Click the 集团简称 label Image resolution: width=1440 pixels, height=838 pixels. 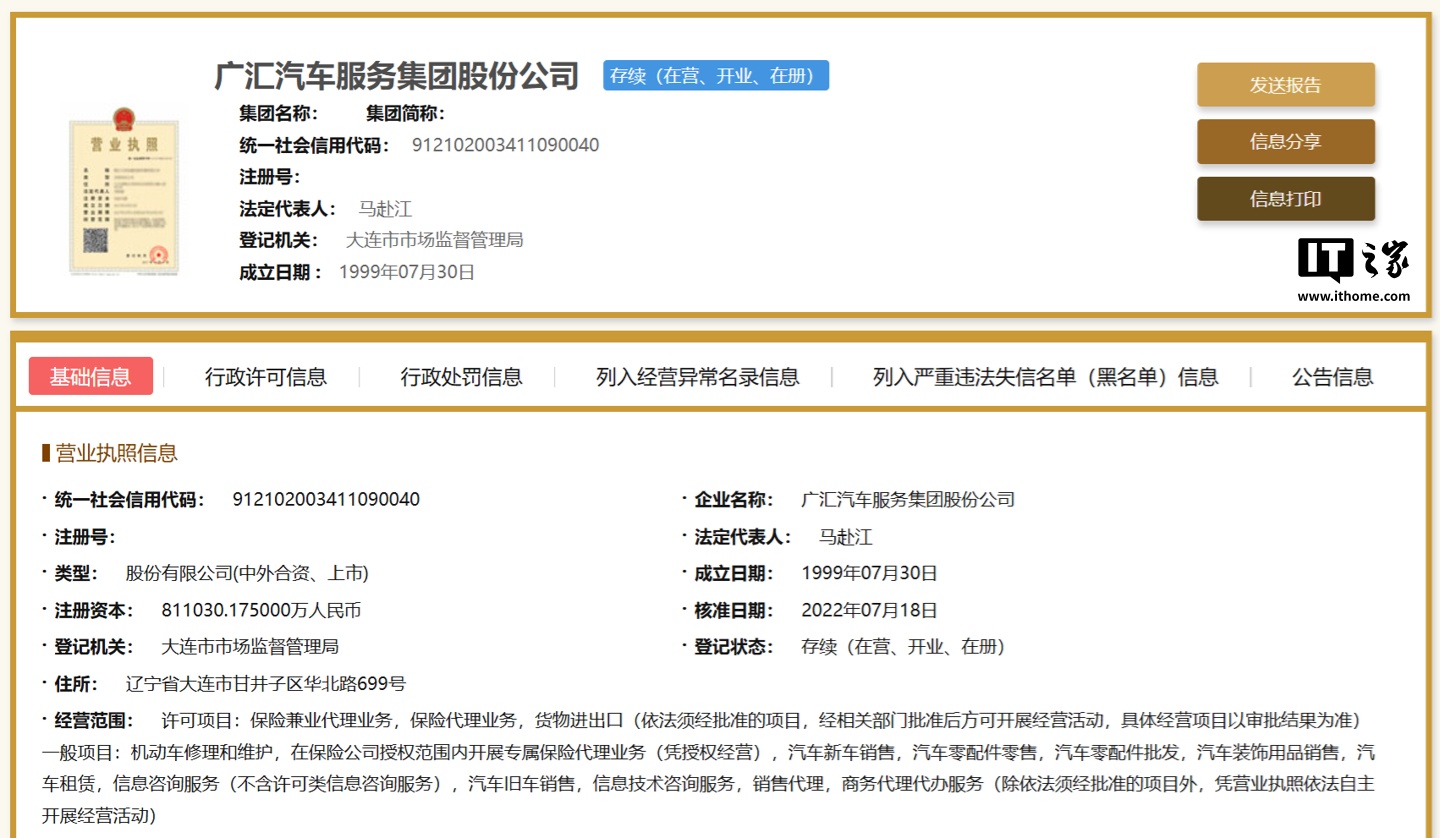tap(406, 113)
